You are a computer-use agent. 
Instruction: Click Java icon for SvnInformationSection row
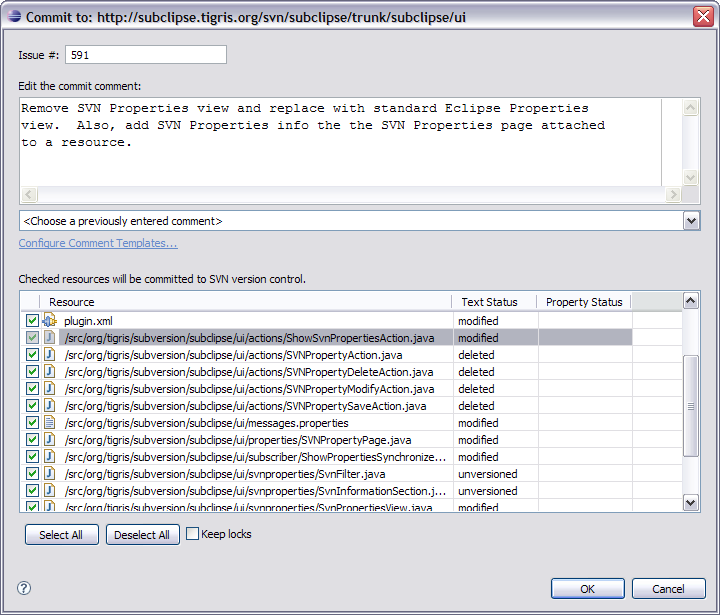click(50, 491)
